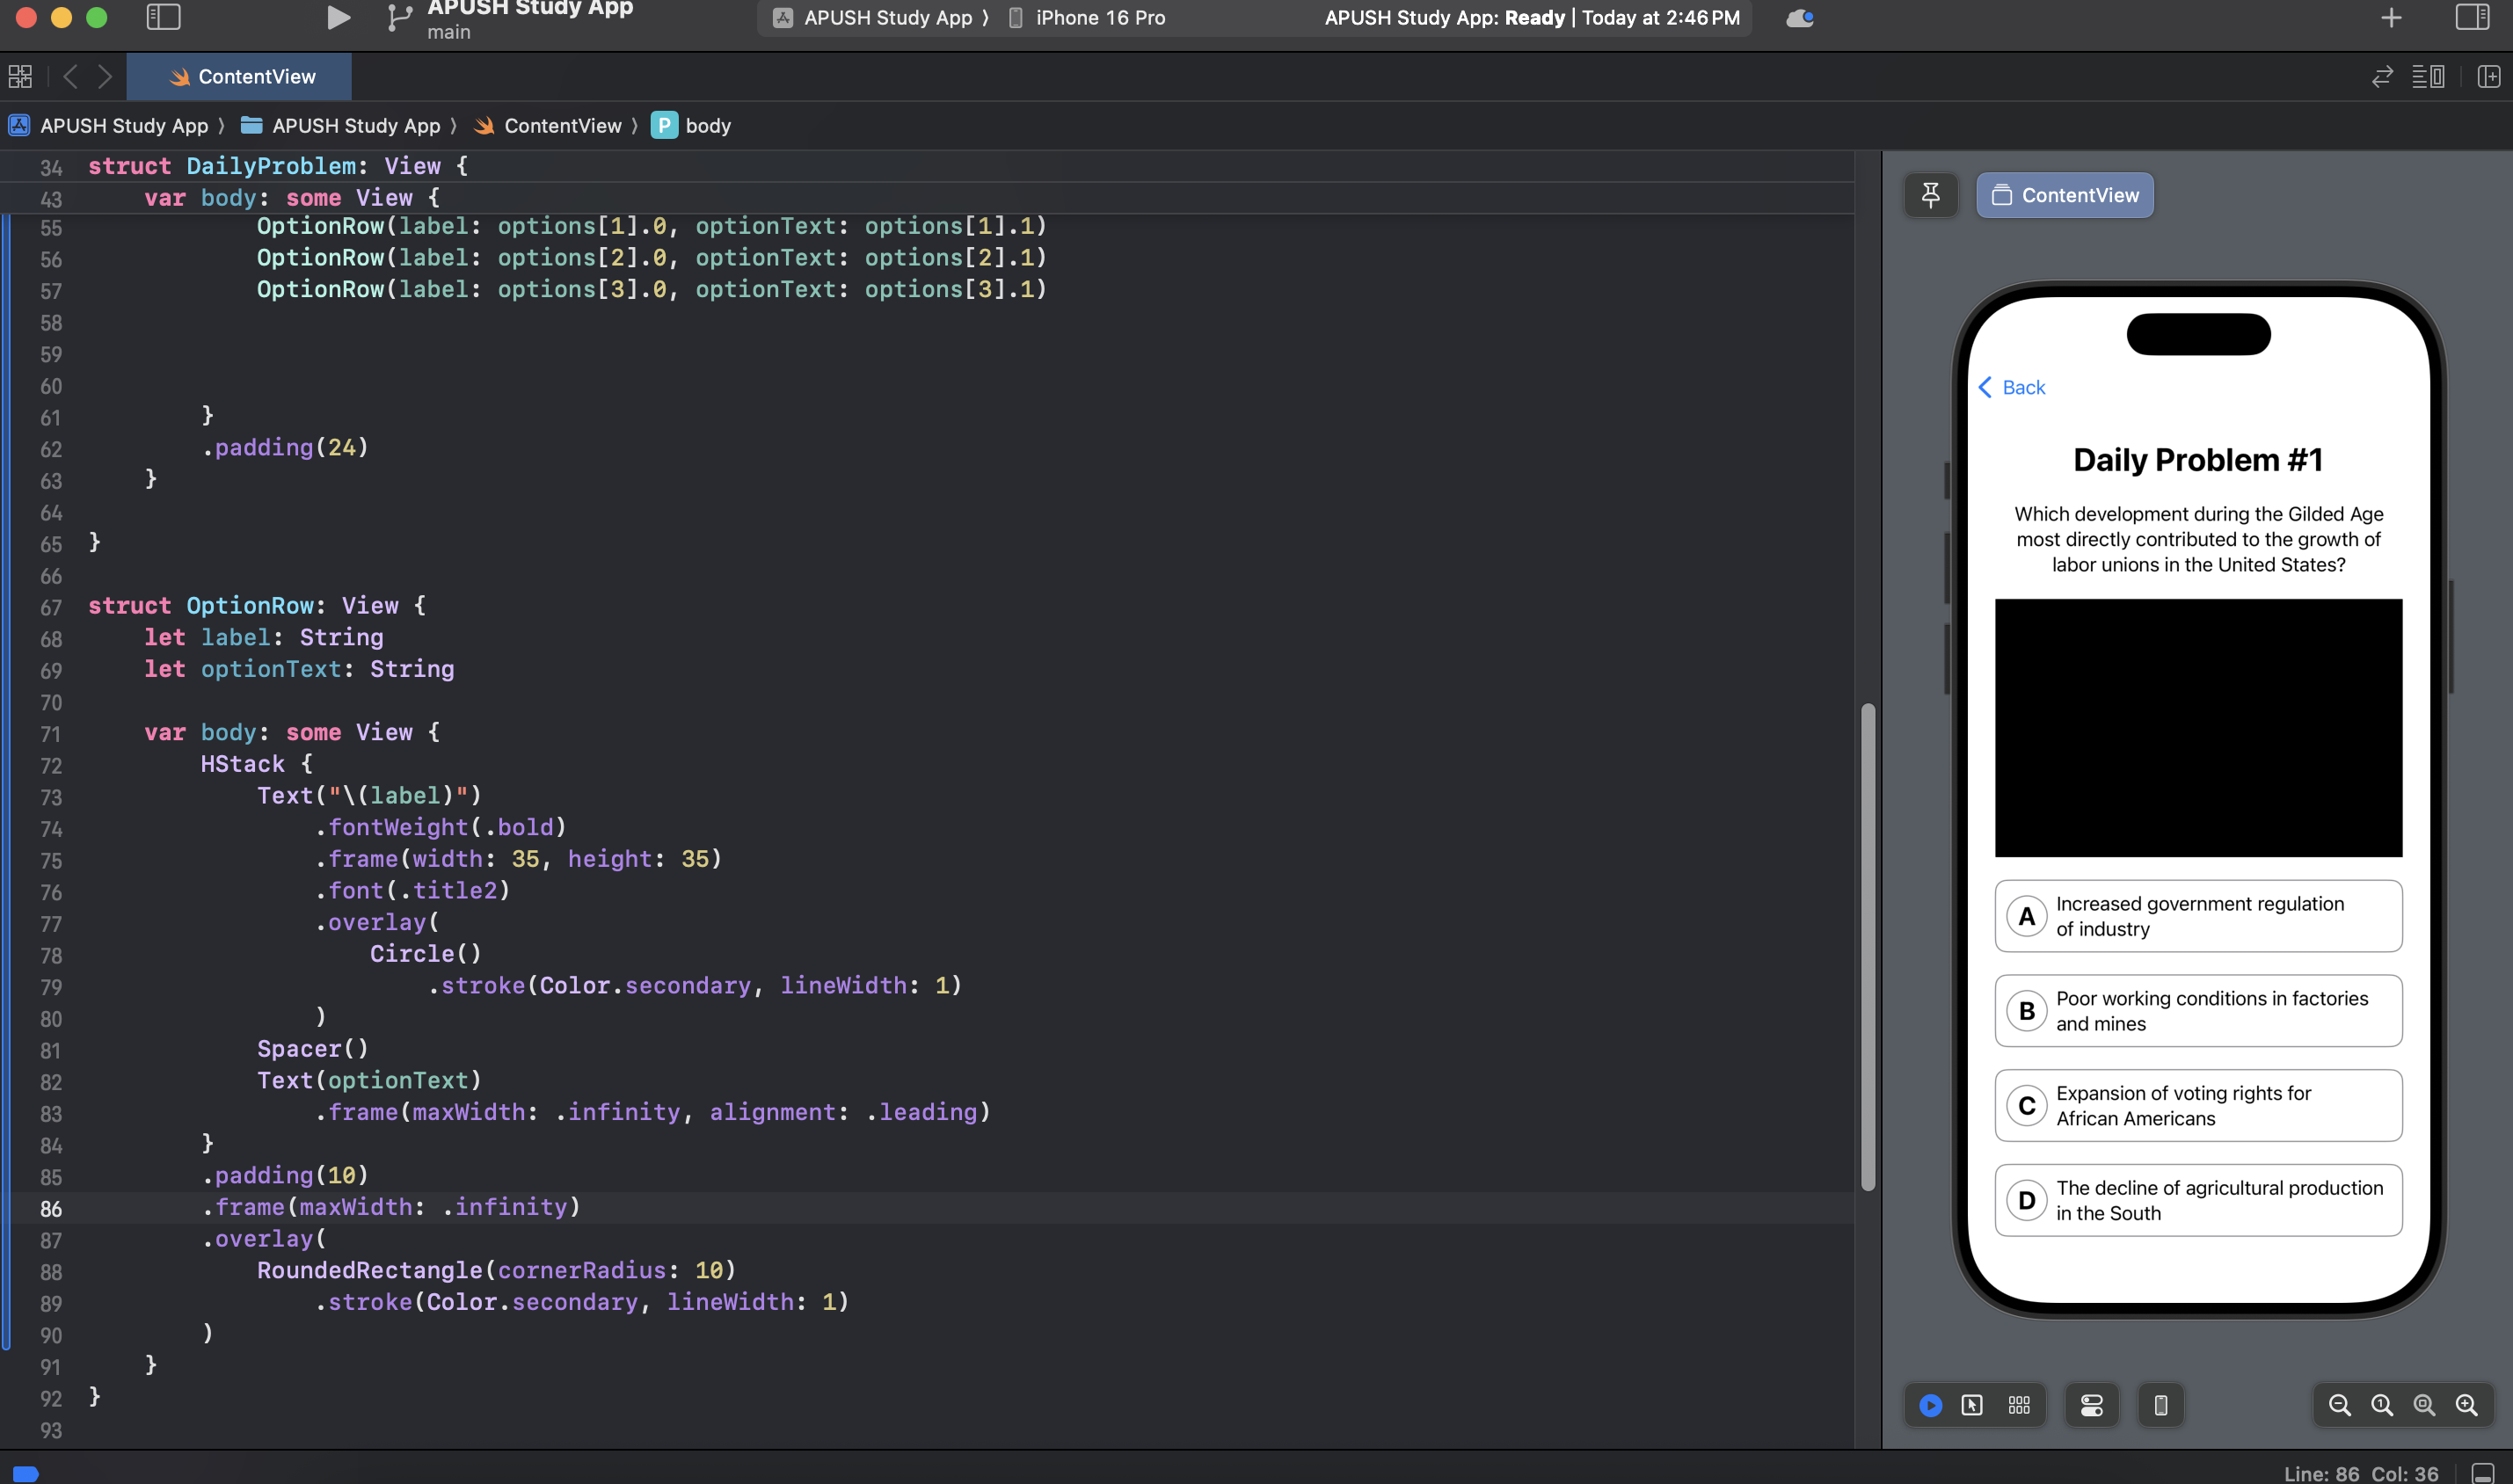Image resolution: width=2513 pixels, height=1484 pixels.
Task: Select the Live preview mode button
Action: point(1930,1405)
